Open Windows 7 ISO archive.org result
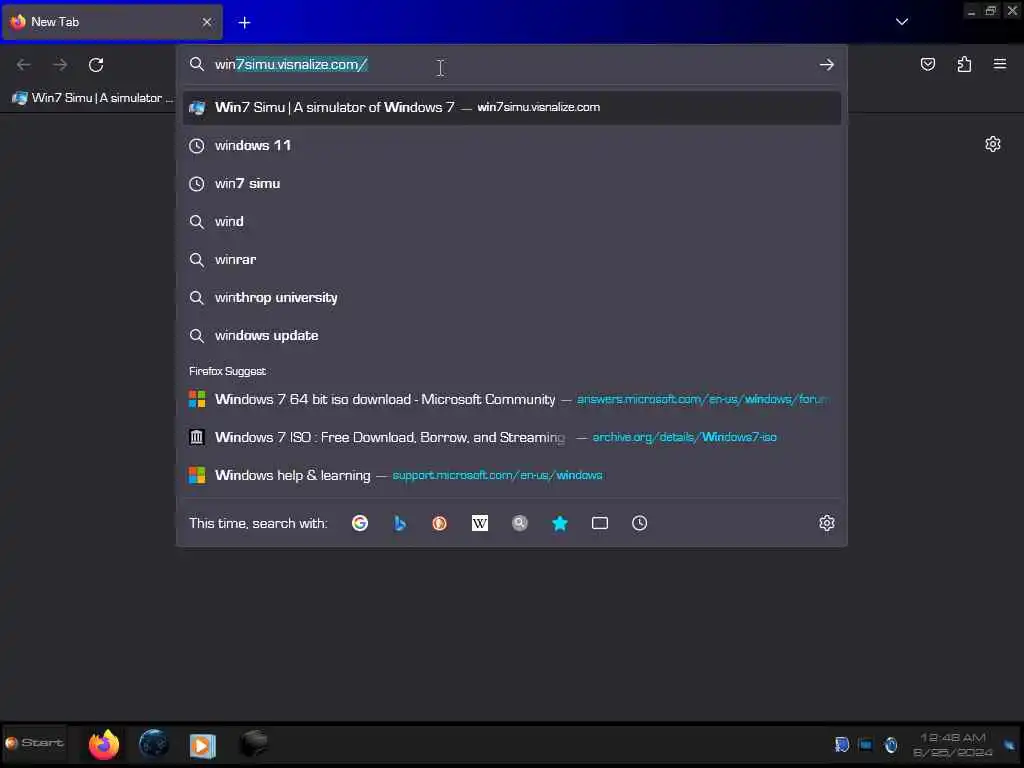Screen dimensions: 1024x768 [x=512, y=437]
